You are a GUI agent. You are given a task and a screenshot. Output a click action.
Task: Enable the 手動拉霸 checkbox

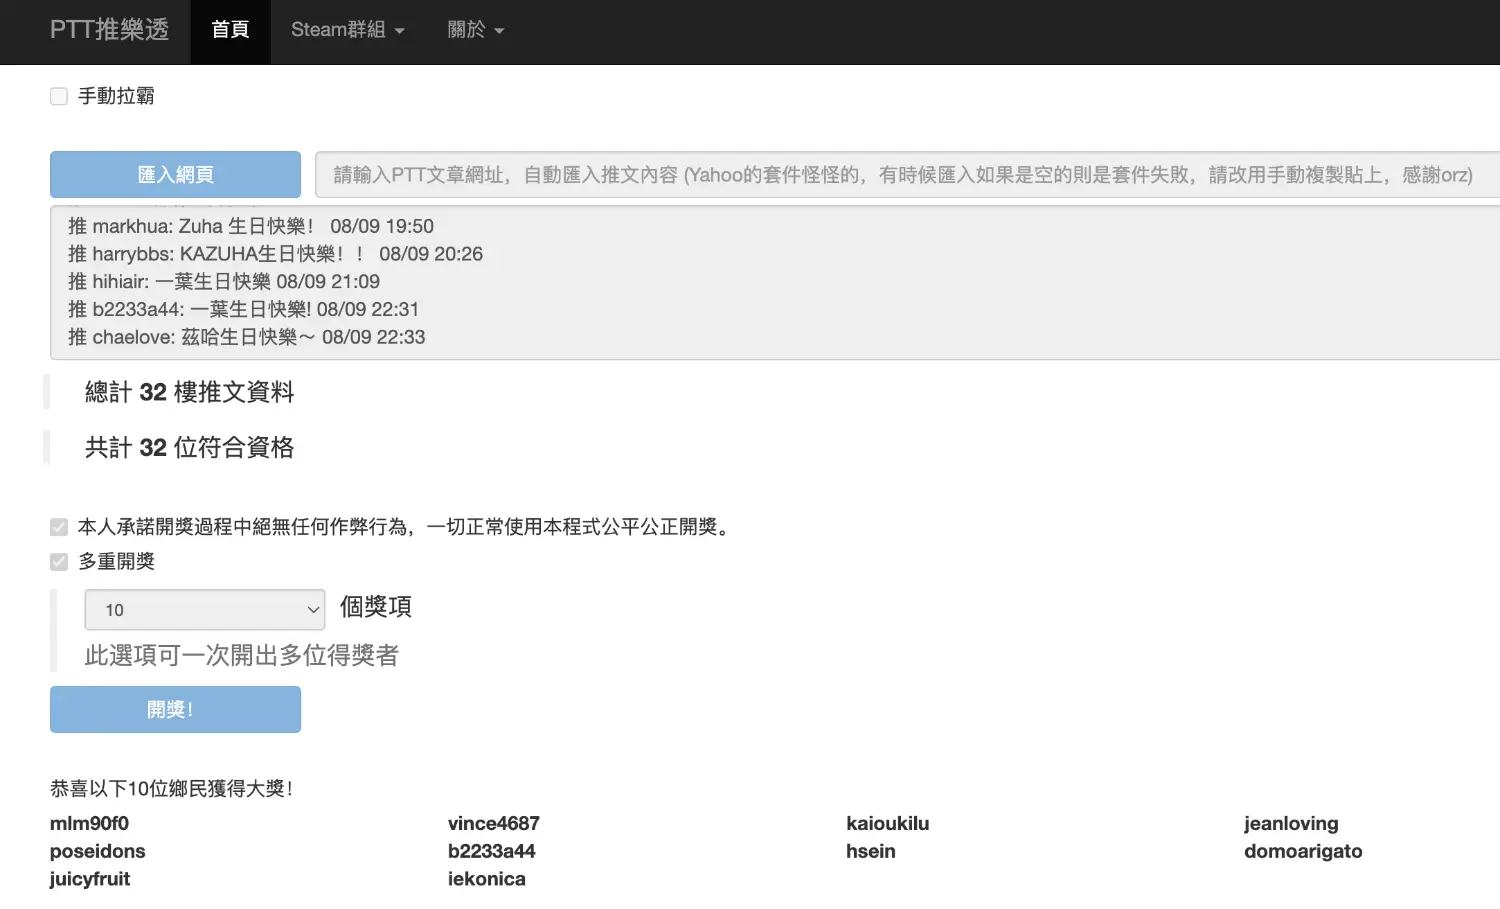(x=59, y=96)
